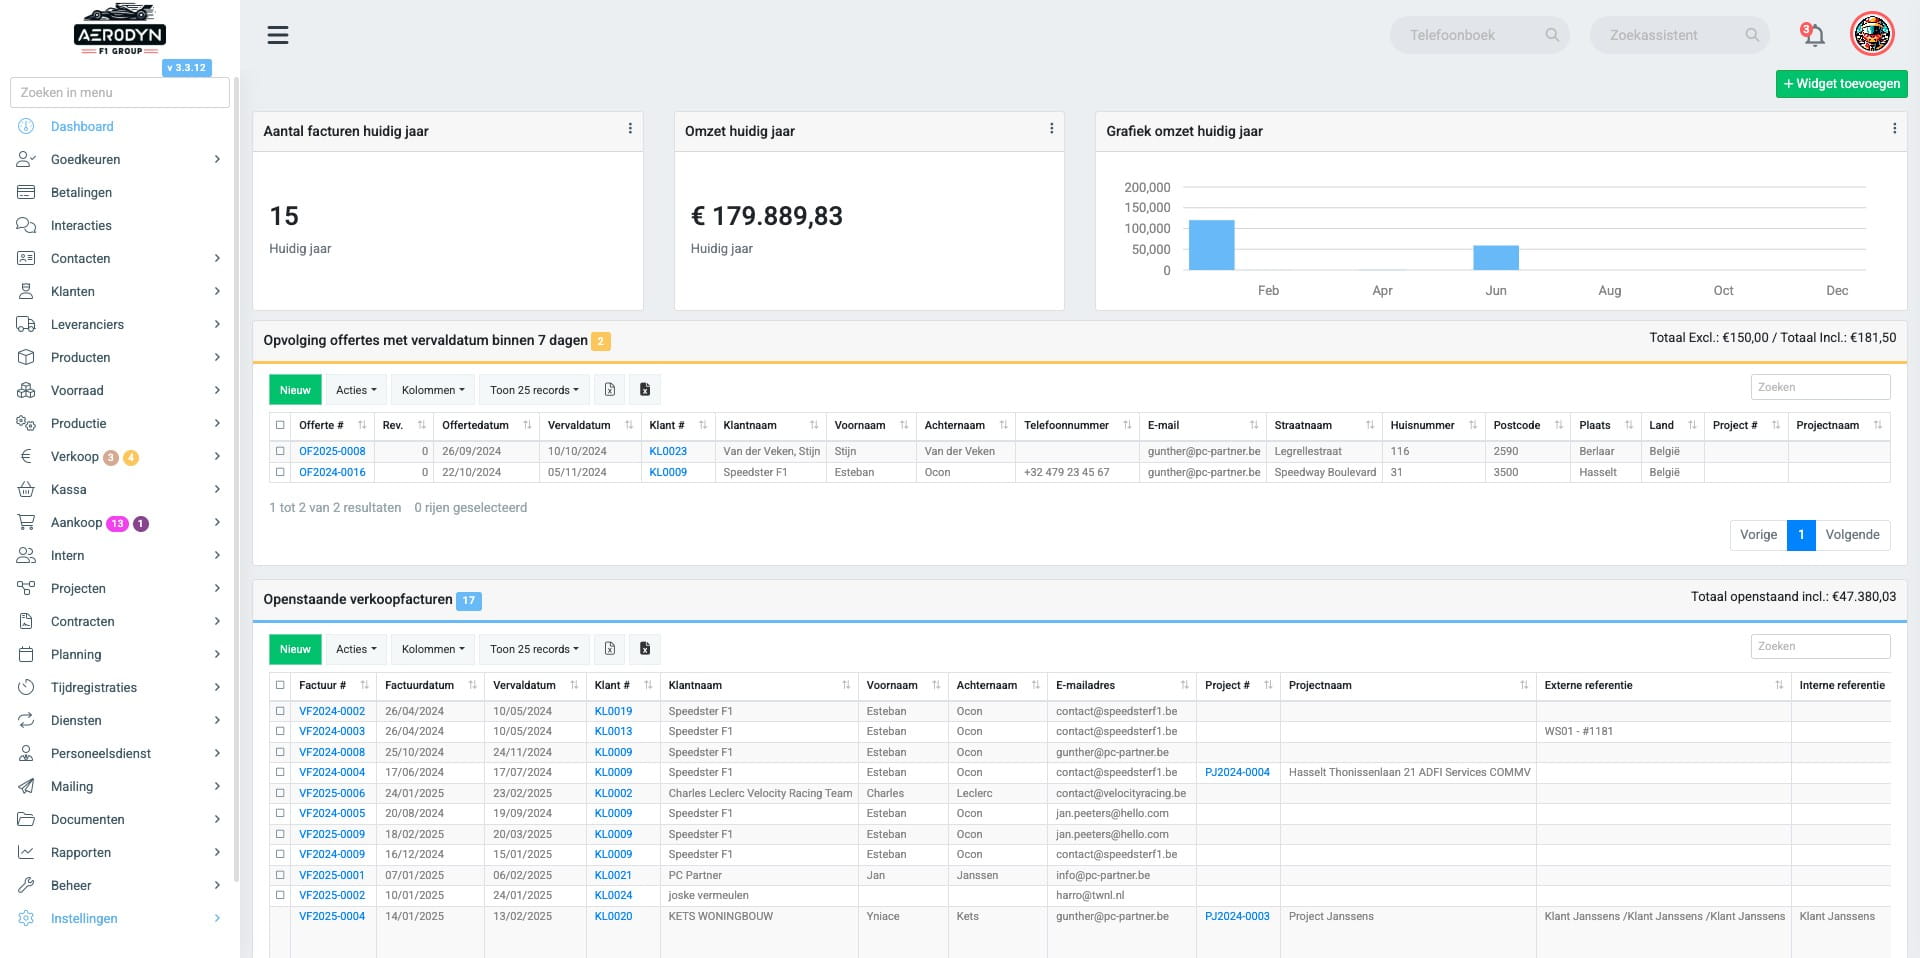
Task: Click the Mailing paper plane icon
Action: coord(26,786)
